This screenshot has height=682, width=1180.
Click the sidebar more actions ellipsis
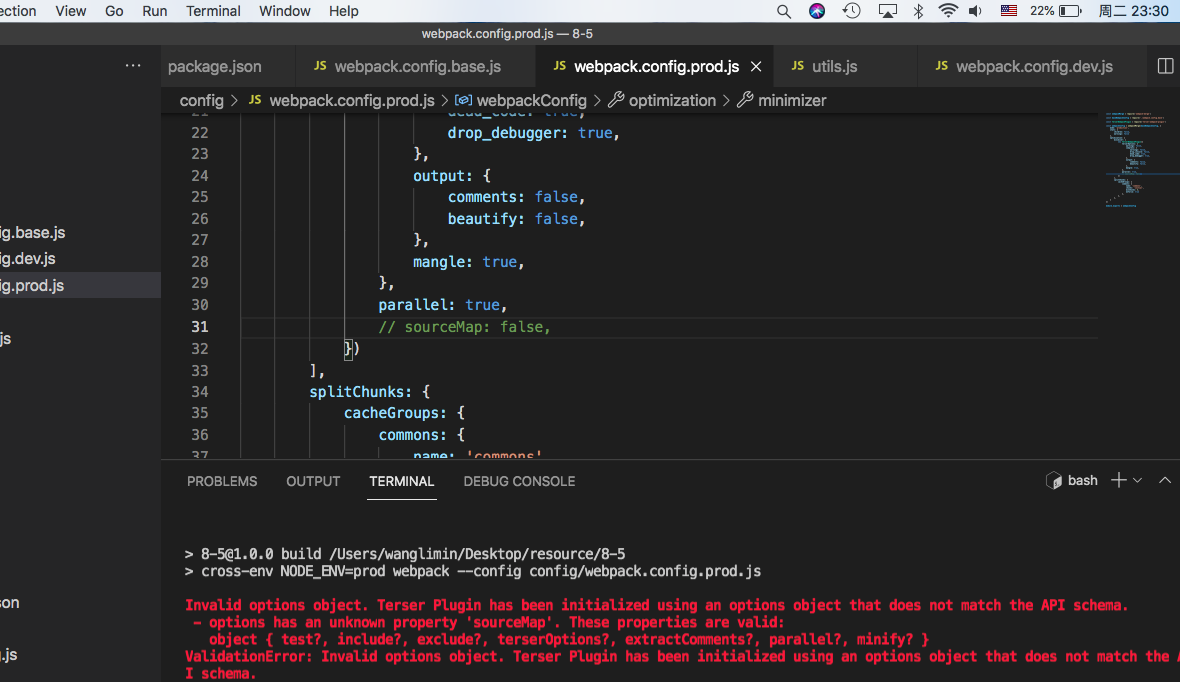tap(133, 66)
